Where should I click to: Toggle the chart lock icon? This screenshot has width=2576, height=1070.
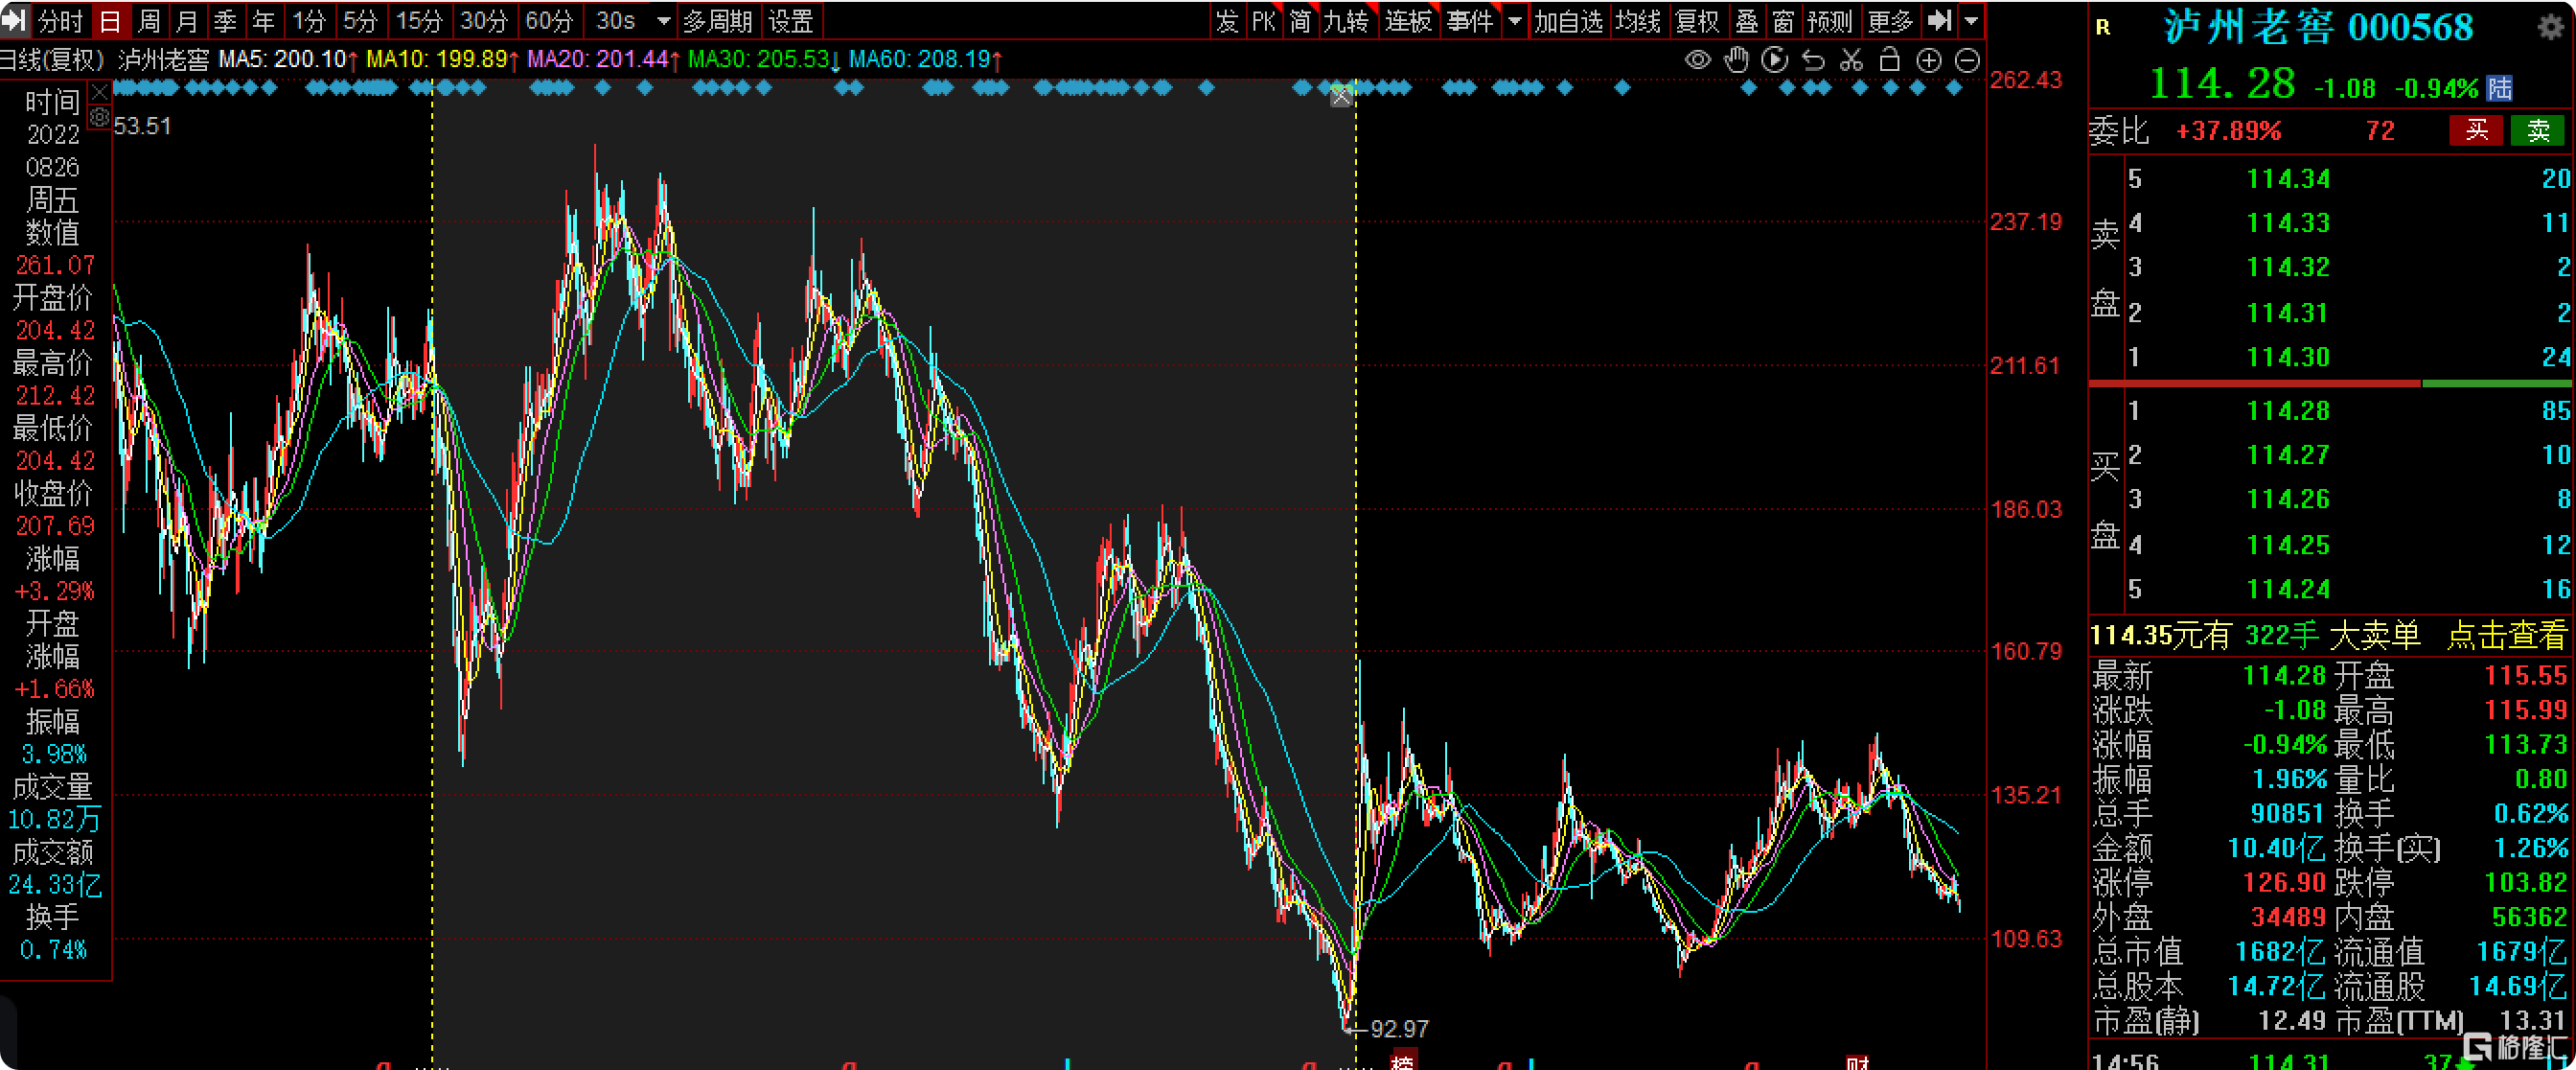[1890, 60]
